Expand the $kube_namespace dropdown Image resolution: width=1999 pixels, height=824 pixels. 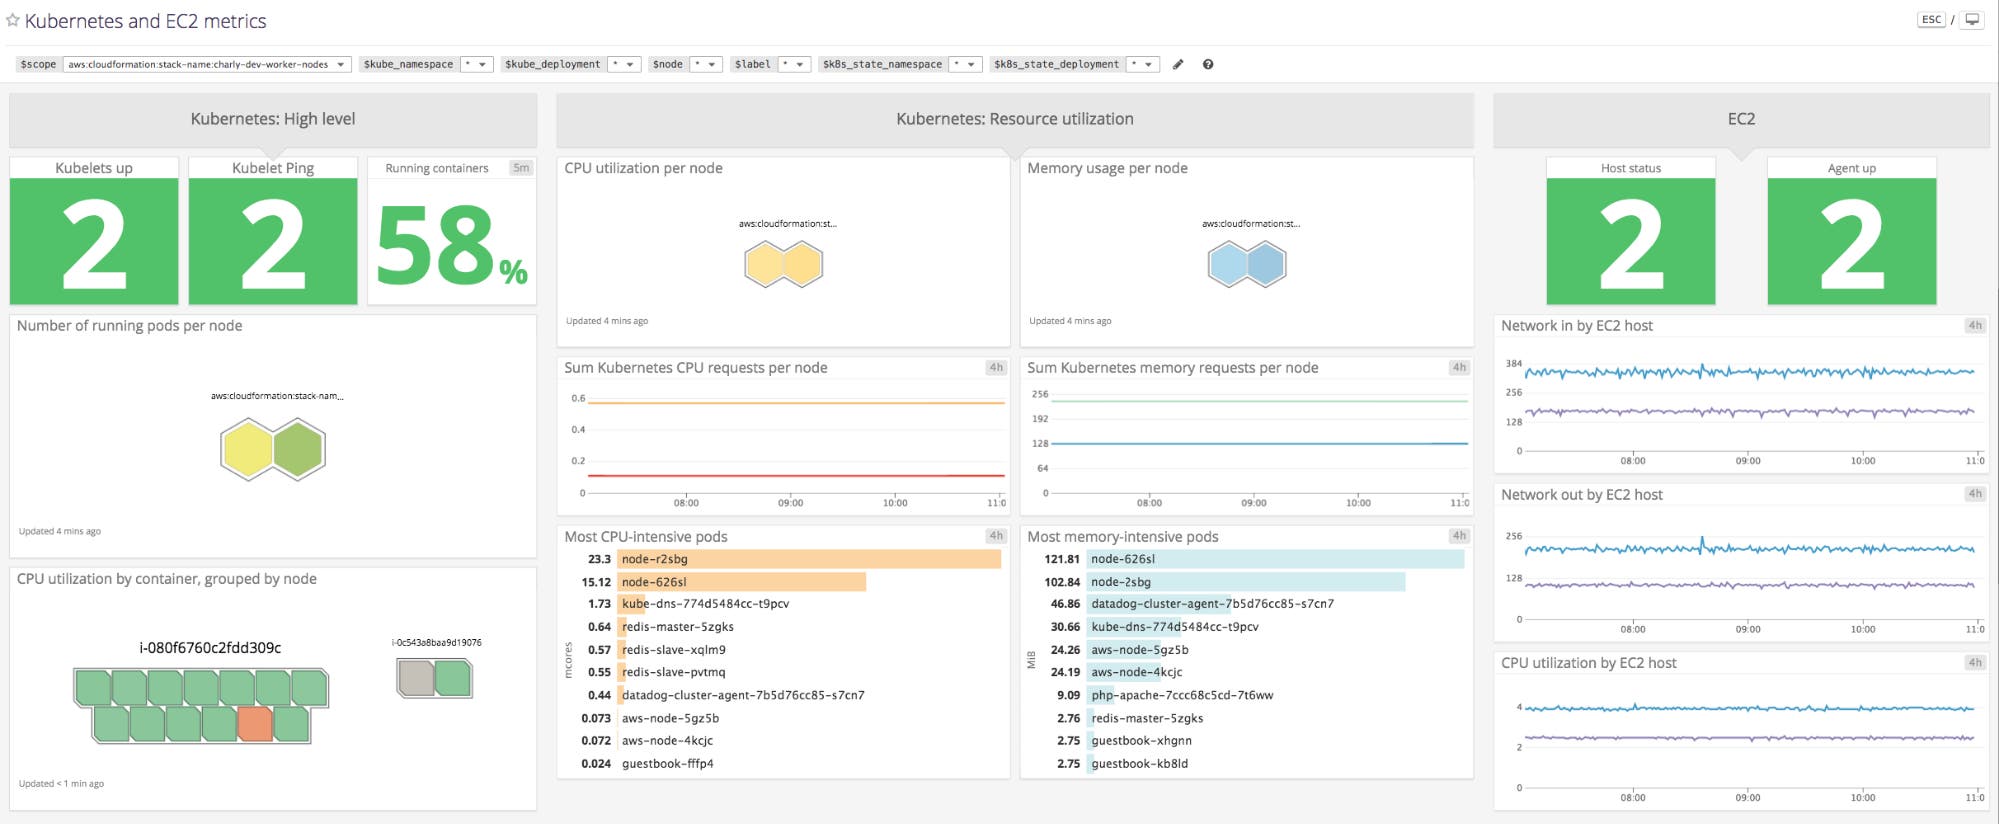476,64
